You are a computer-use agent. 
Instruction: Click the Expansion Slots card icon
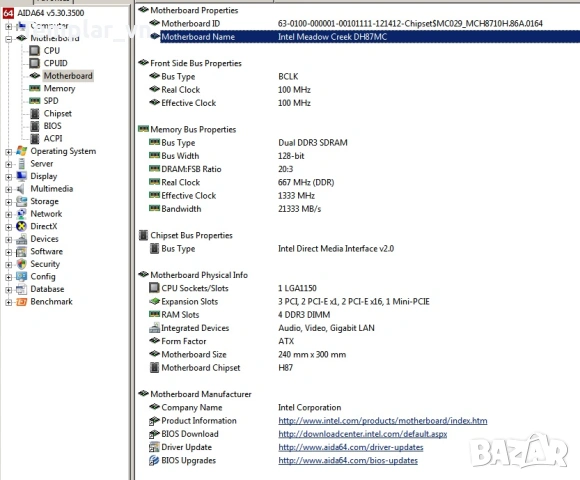pyautogui.click(x=154, y=301)
